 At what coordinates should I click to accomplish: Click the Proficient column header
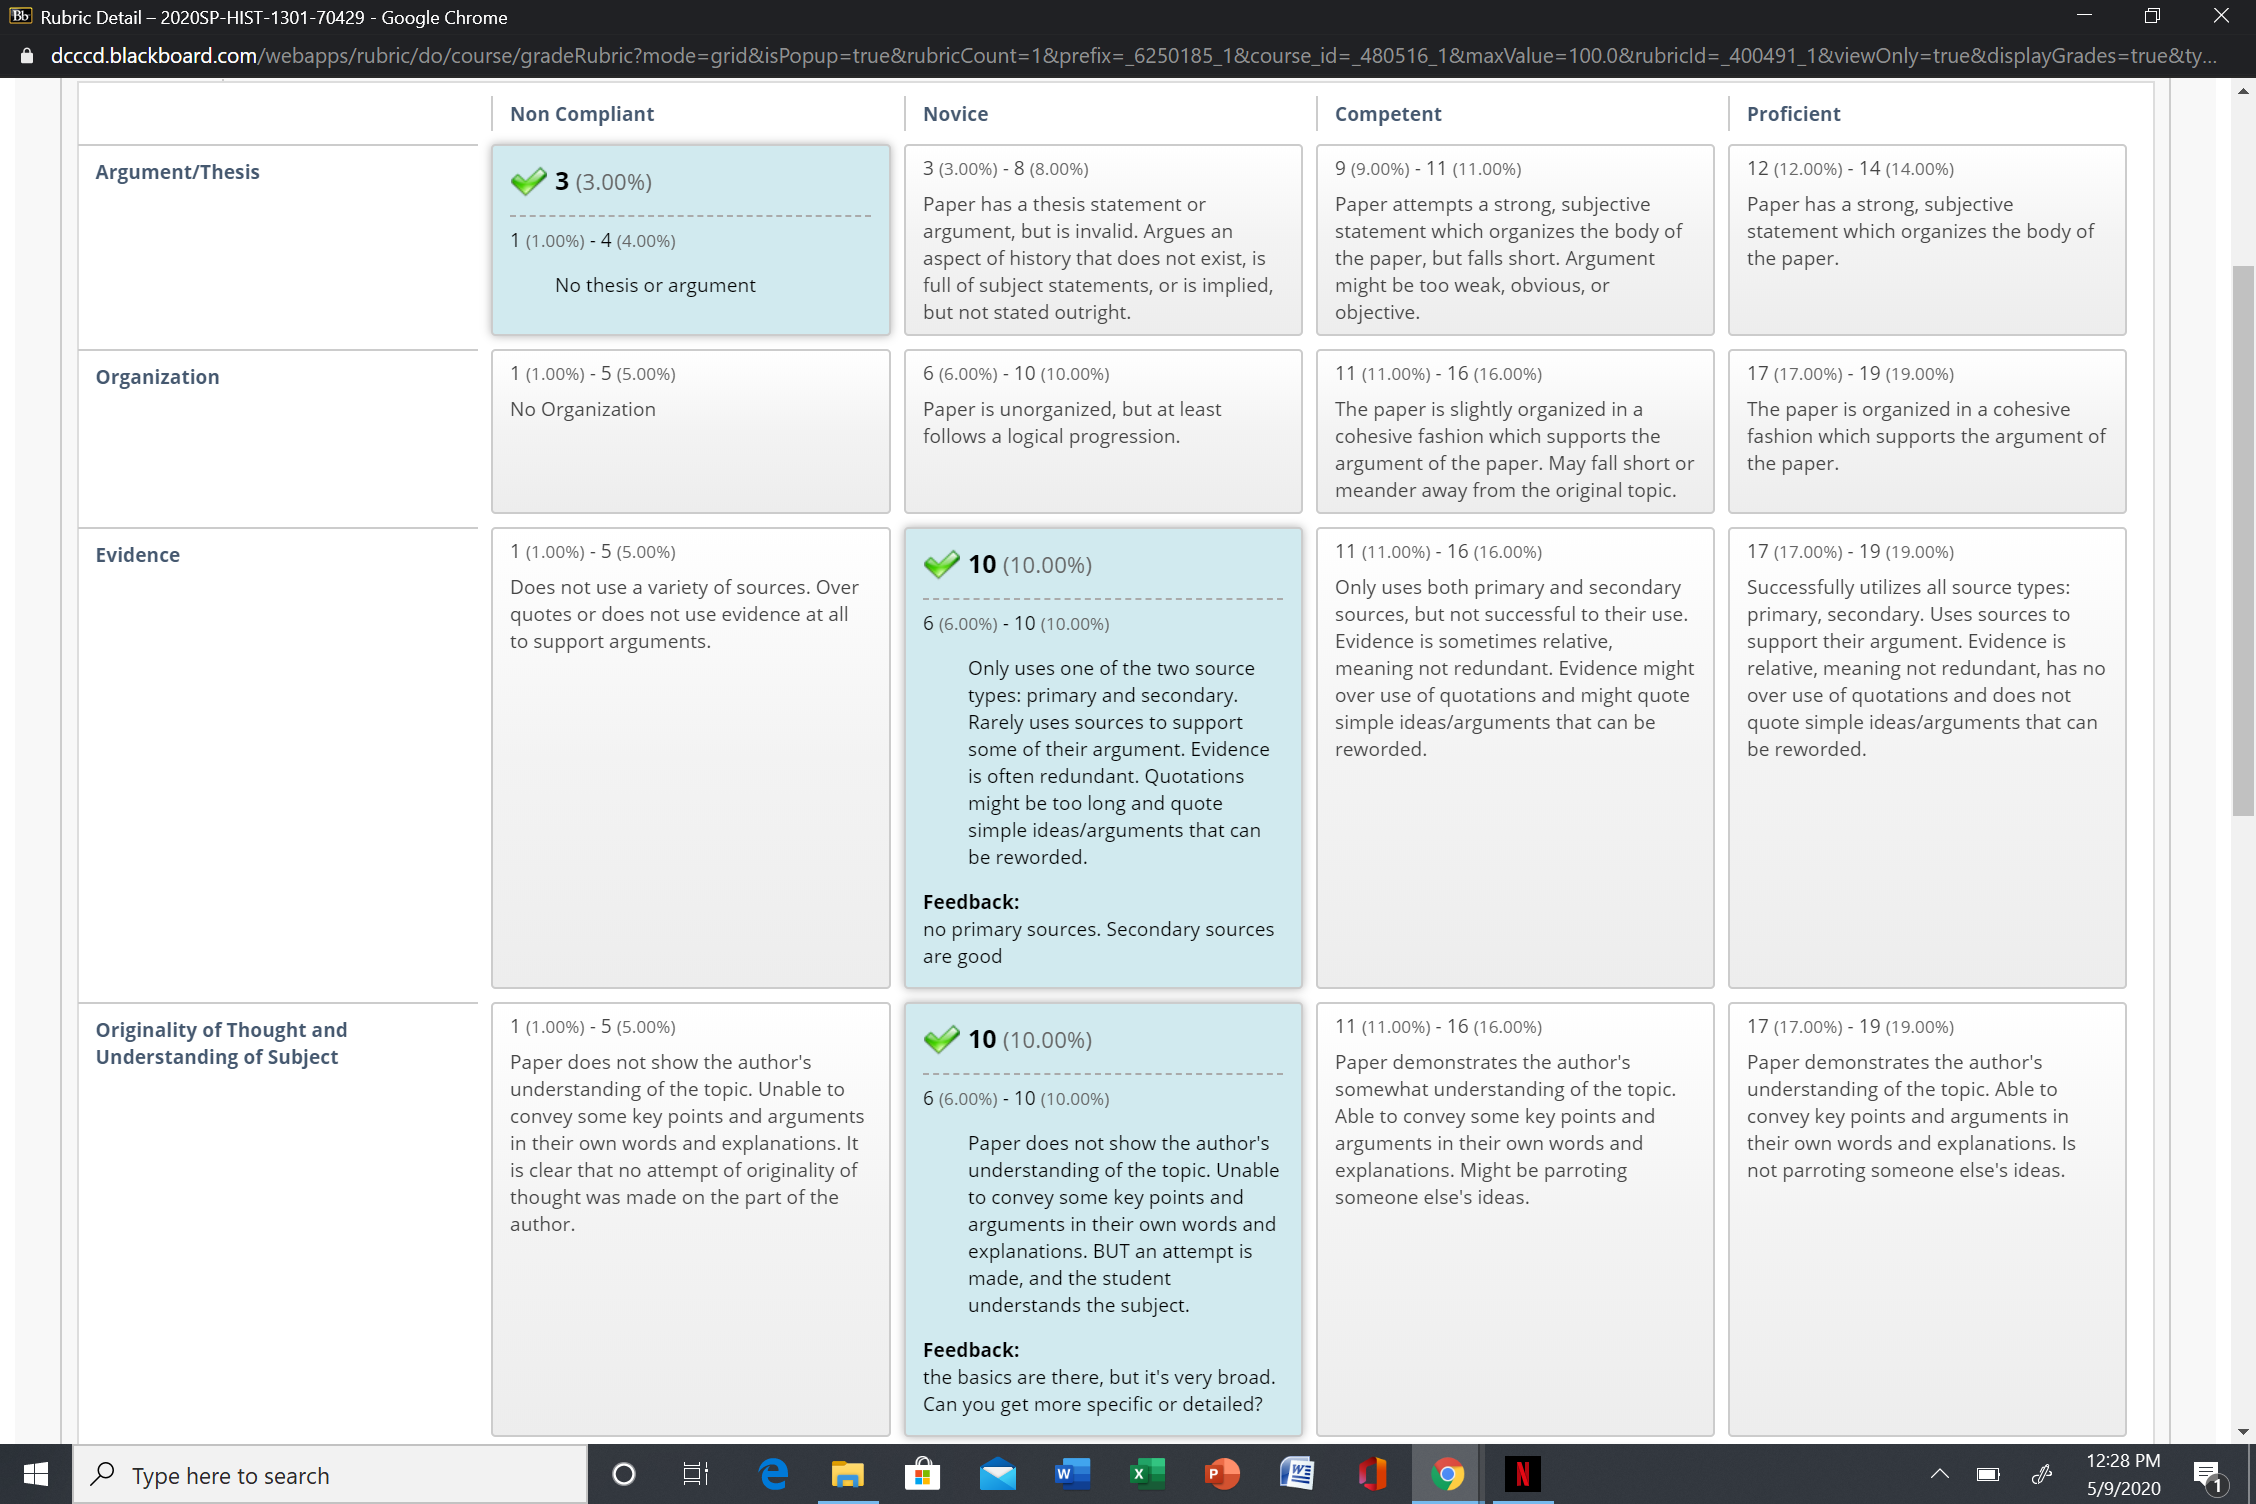coord(1793,114)
